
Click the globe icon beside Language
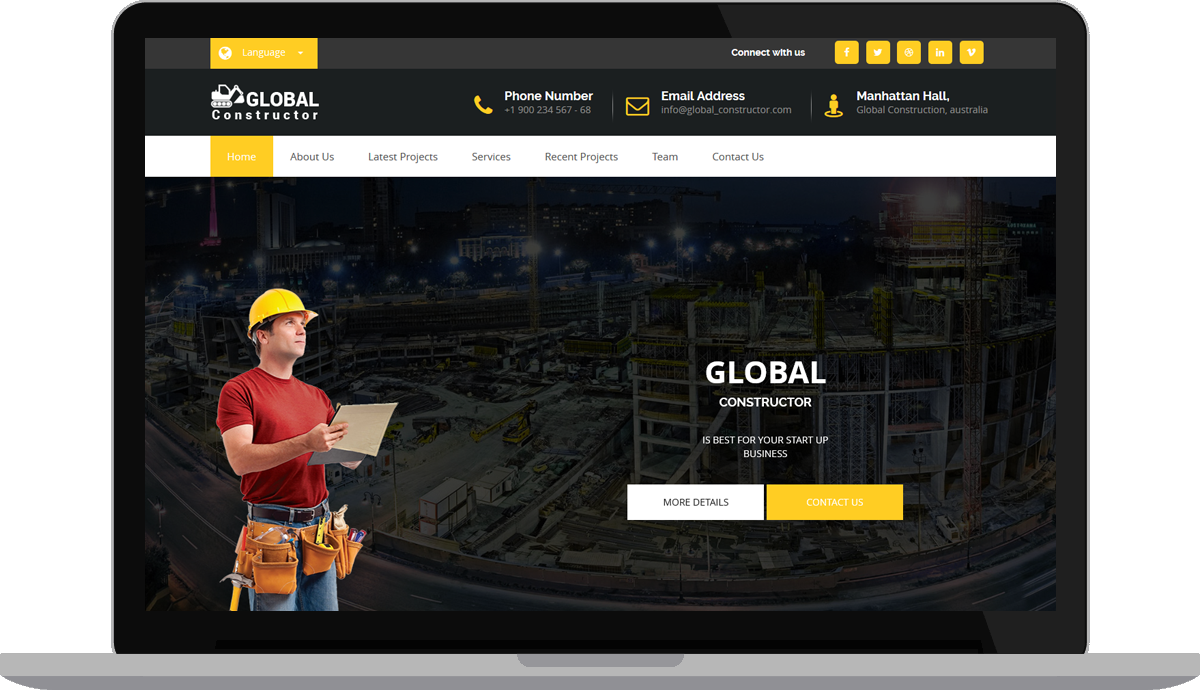[x=225, y=53]
